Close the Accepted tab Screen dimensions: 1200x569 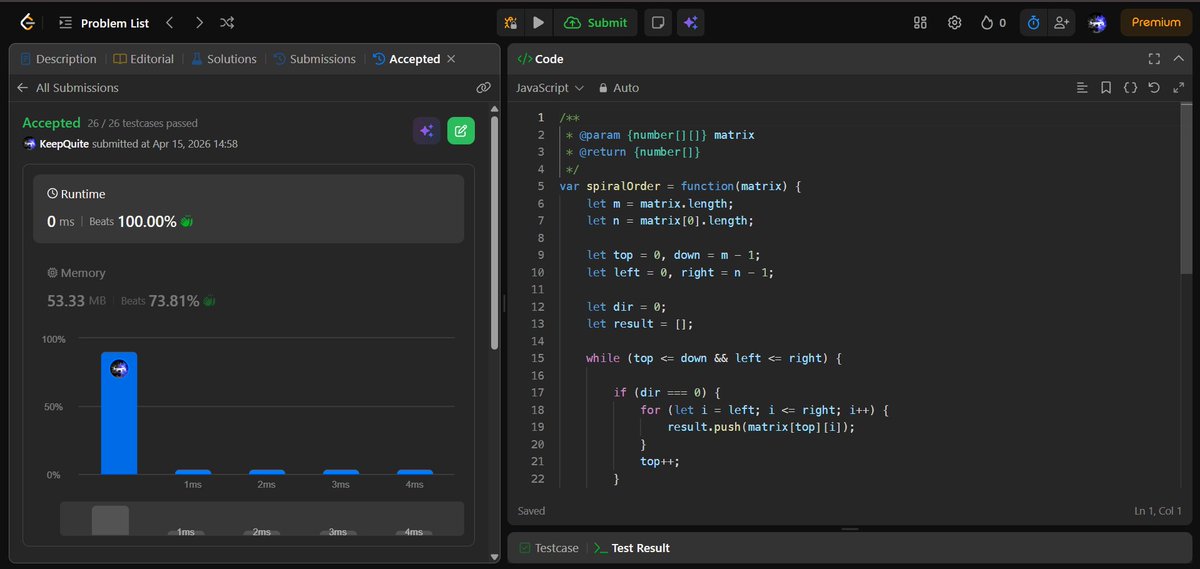(451, 59)
